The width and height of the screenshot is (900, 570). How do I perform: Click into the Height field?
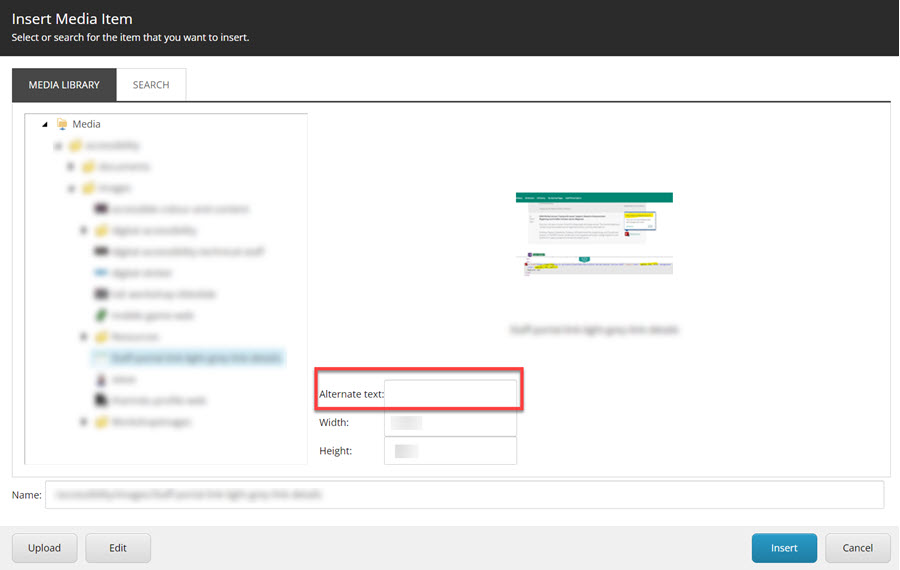[450, 451]
